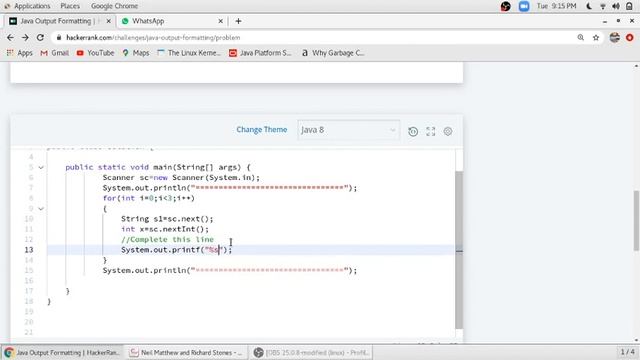This screenshot has width=640, height=360.
Task: Switch to Java Output Formatting tab
Action: [x=60, y=21]
